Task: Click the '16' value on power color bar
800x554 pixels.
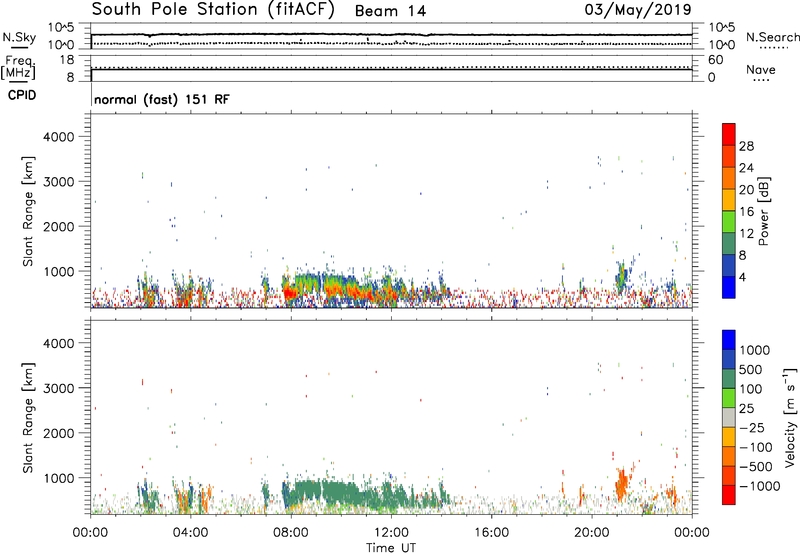Action: [x=746, y=212]
